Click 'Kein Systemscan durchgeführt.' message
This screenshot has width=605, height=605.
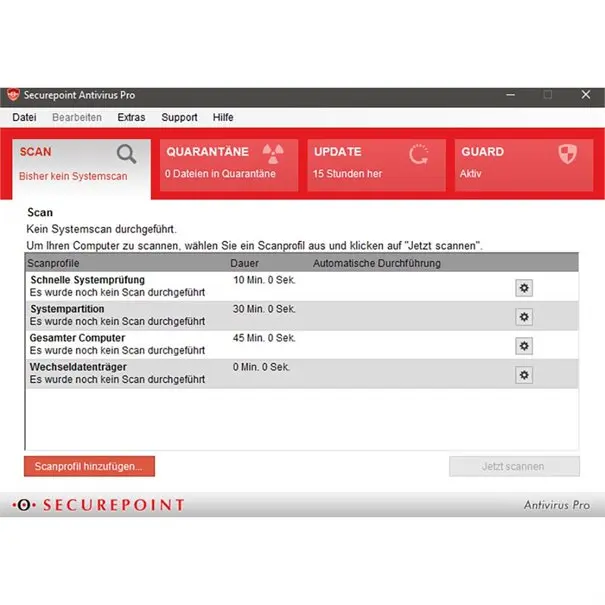point(101,229)
